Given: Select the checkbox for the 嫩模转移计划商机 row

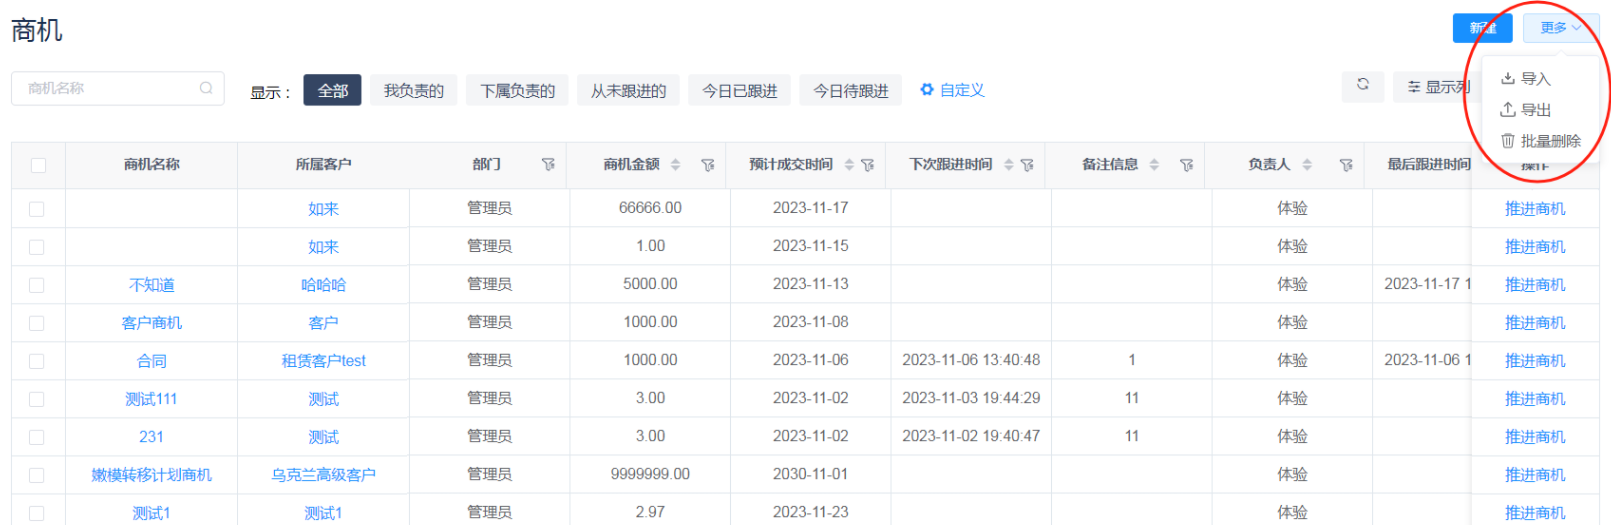Looking at the screenshot, I should click(x=37, y=475).
